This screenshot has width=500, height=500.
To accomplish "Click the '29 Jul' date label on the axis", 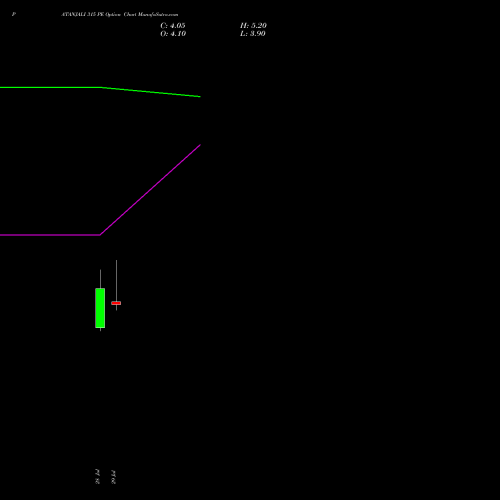I will pos(113,477).
